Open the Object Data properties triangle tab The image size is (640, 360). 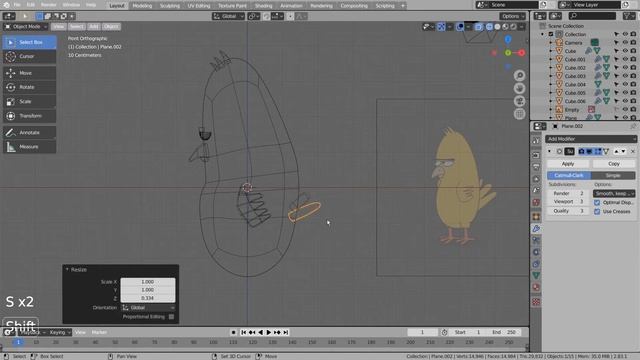pos(536,276)
